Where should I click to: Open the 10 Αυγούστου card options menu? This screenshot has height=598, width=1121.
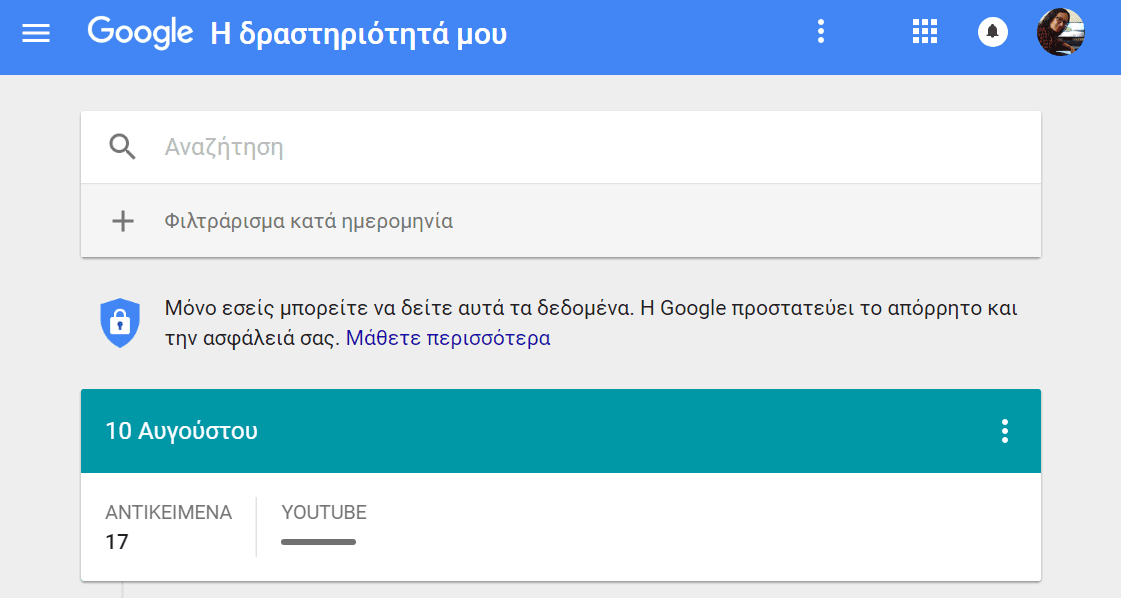1004,431
